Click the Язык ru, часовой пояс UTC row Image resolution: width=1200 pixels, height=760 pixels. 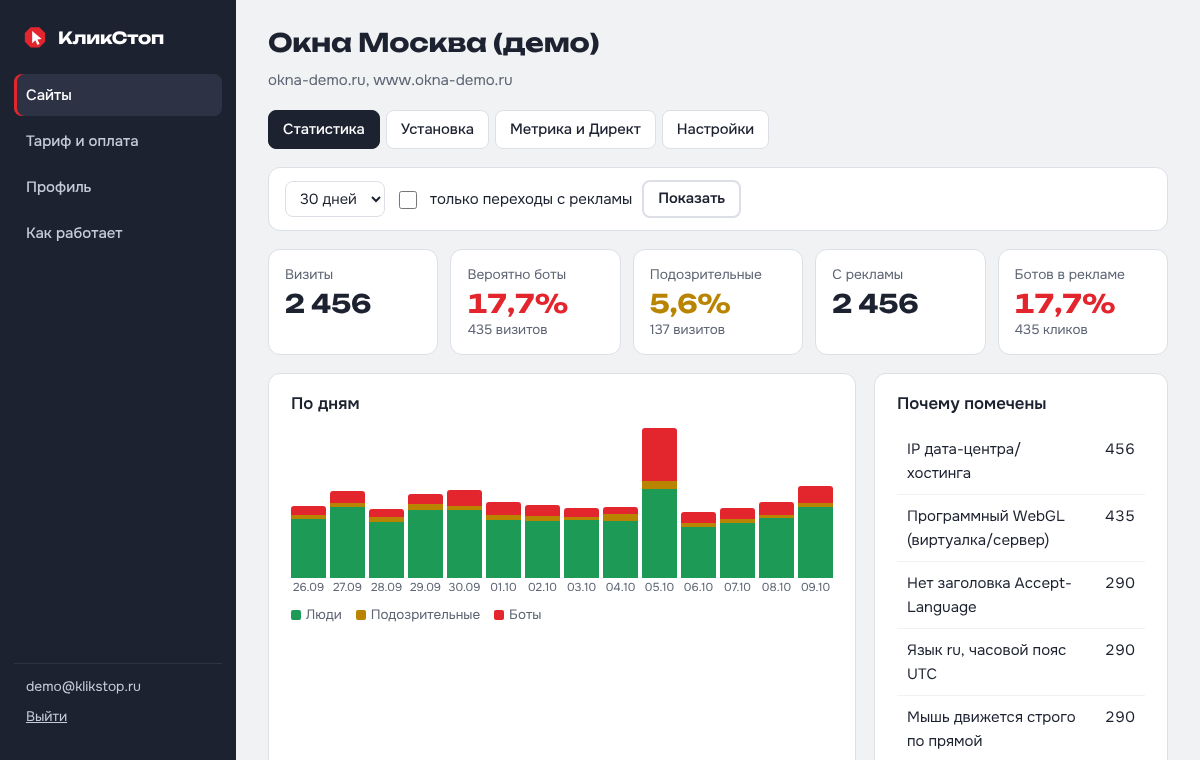click(1021, 662)
